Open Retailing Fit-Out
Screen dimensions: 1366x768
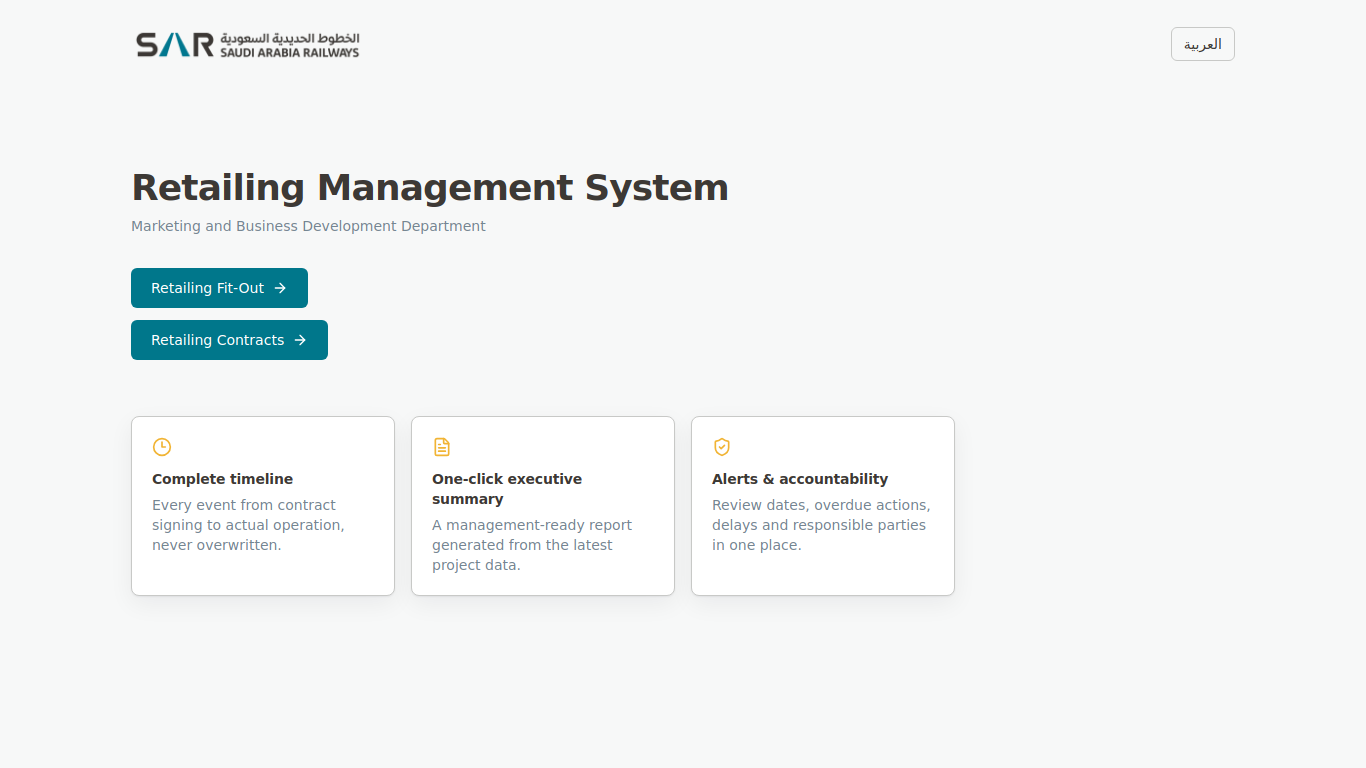[x=219, y=288]
